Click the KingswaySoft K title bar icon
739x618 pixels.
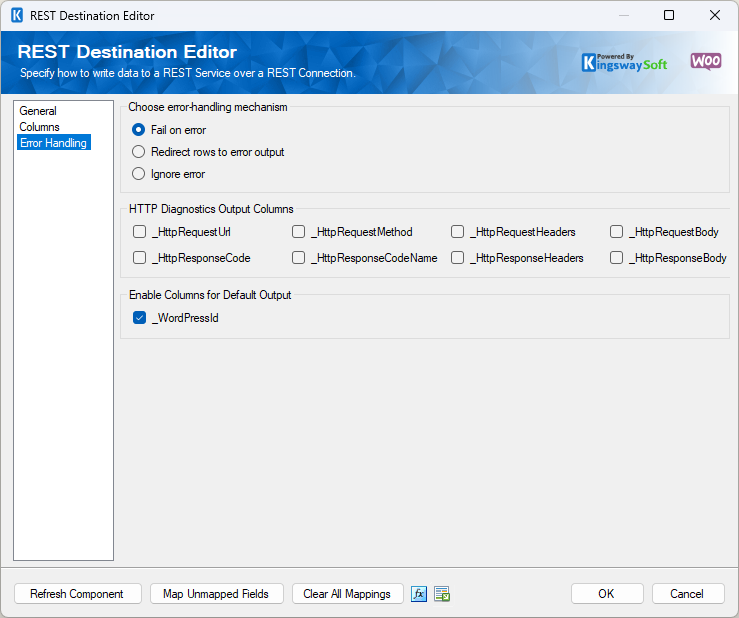pyautogui.click(x=17, y=16)
